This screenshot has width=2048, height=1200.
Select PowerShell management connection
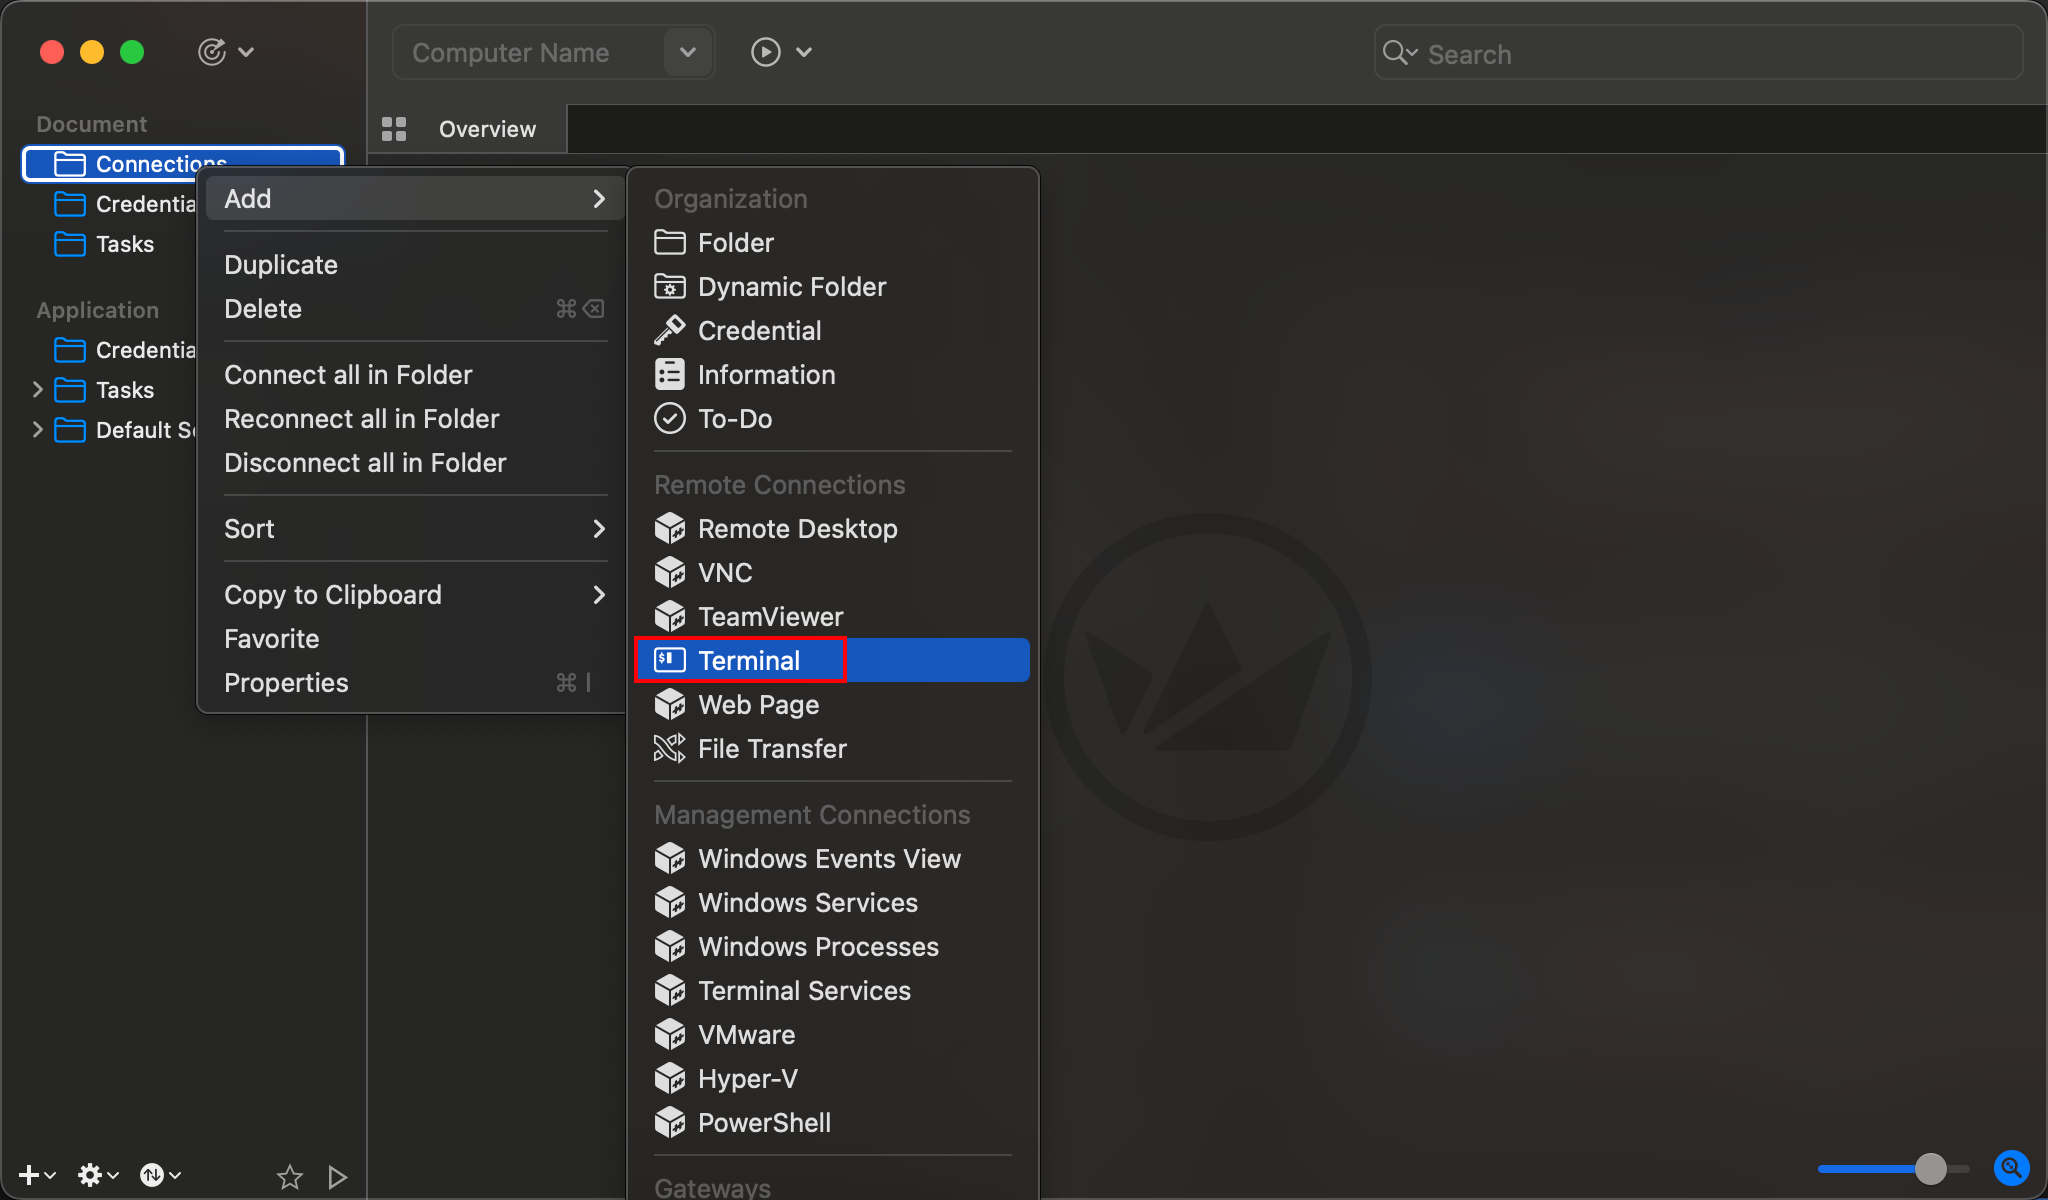764,1122
